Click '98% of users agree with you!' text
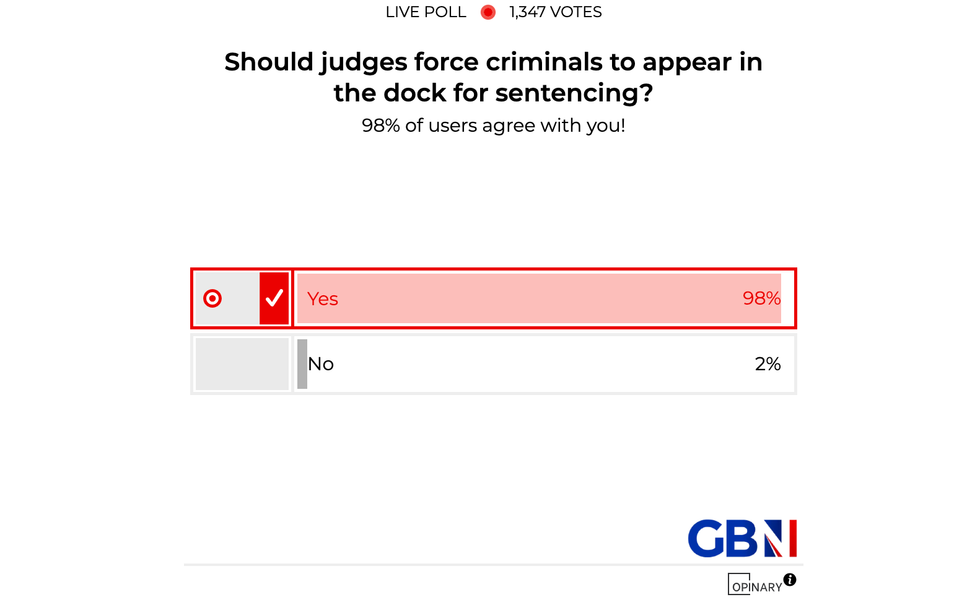The height and width of the screenshot is (603, 980). (x=493, y=127)
